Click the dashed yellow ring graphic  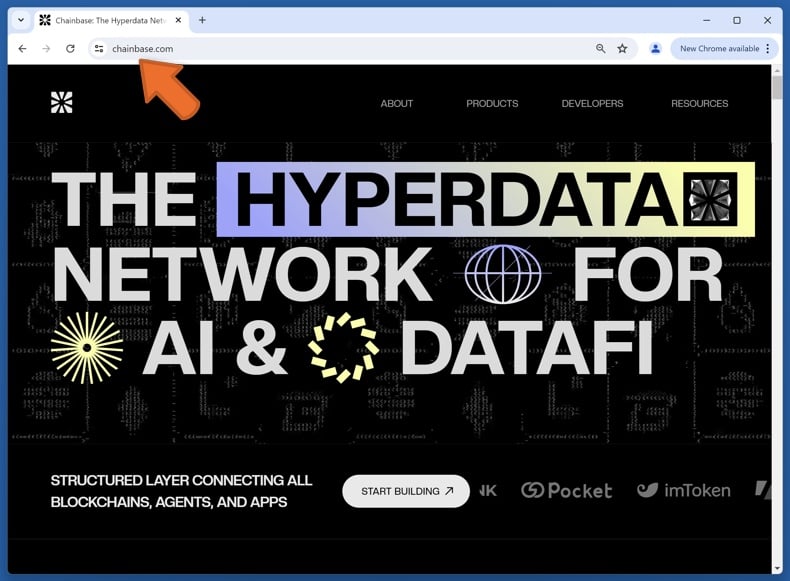(343, 348)
